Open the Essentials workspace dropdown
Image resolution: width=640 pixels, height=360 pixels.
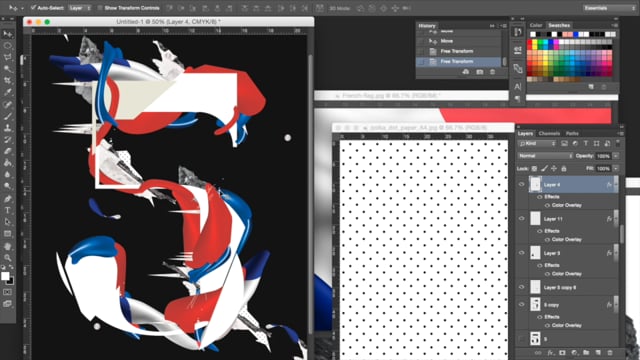pos(608,8)
